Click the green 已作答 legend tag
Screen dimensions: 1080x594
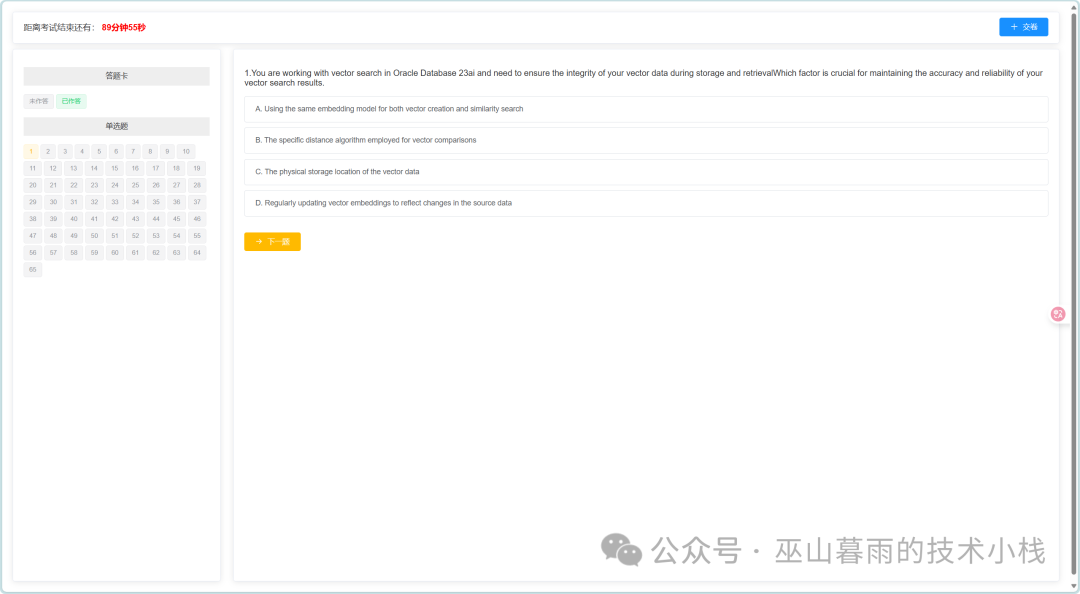(x=71, y=101)
